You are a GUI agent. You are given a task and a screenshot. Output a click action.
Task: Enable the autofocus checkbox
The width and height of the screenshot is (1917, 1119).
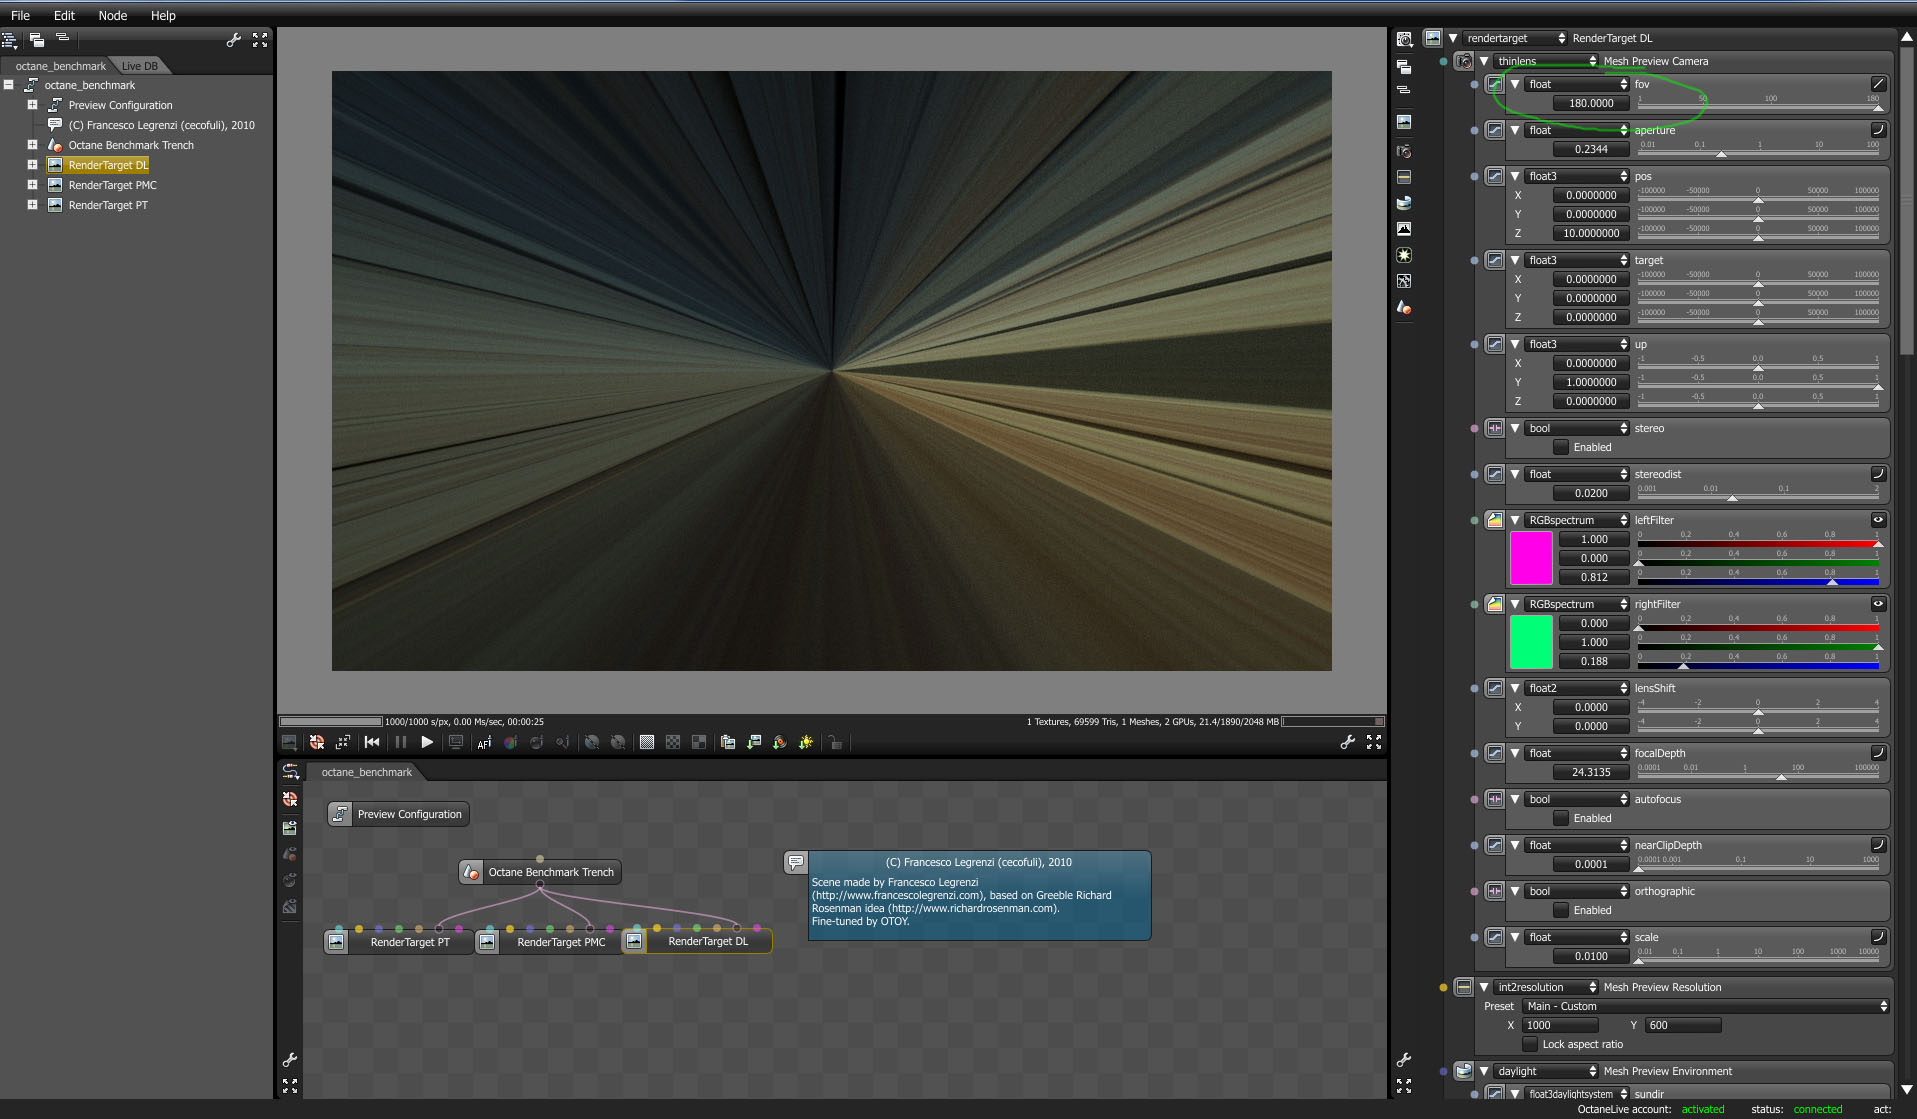tap(1561, 818)
